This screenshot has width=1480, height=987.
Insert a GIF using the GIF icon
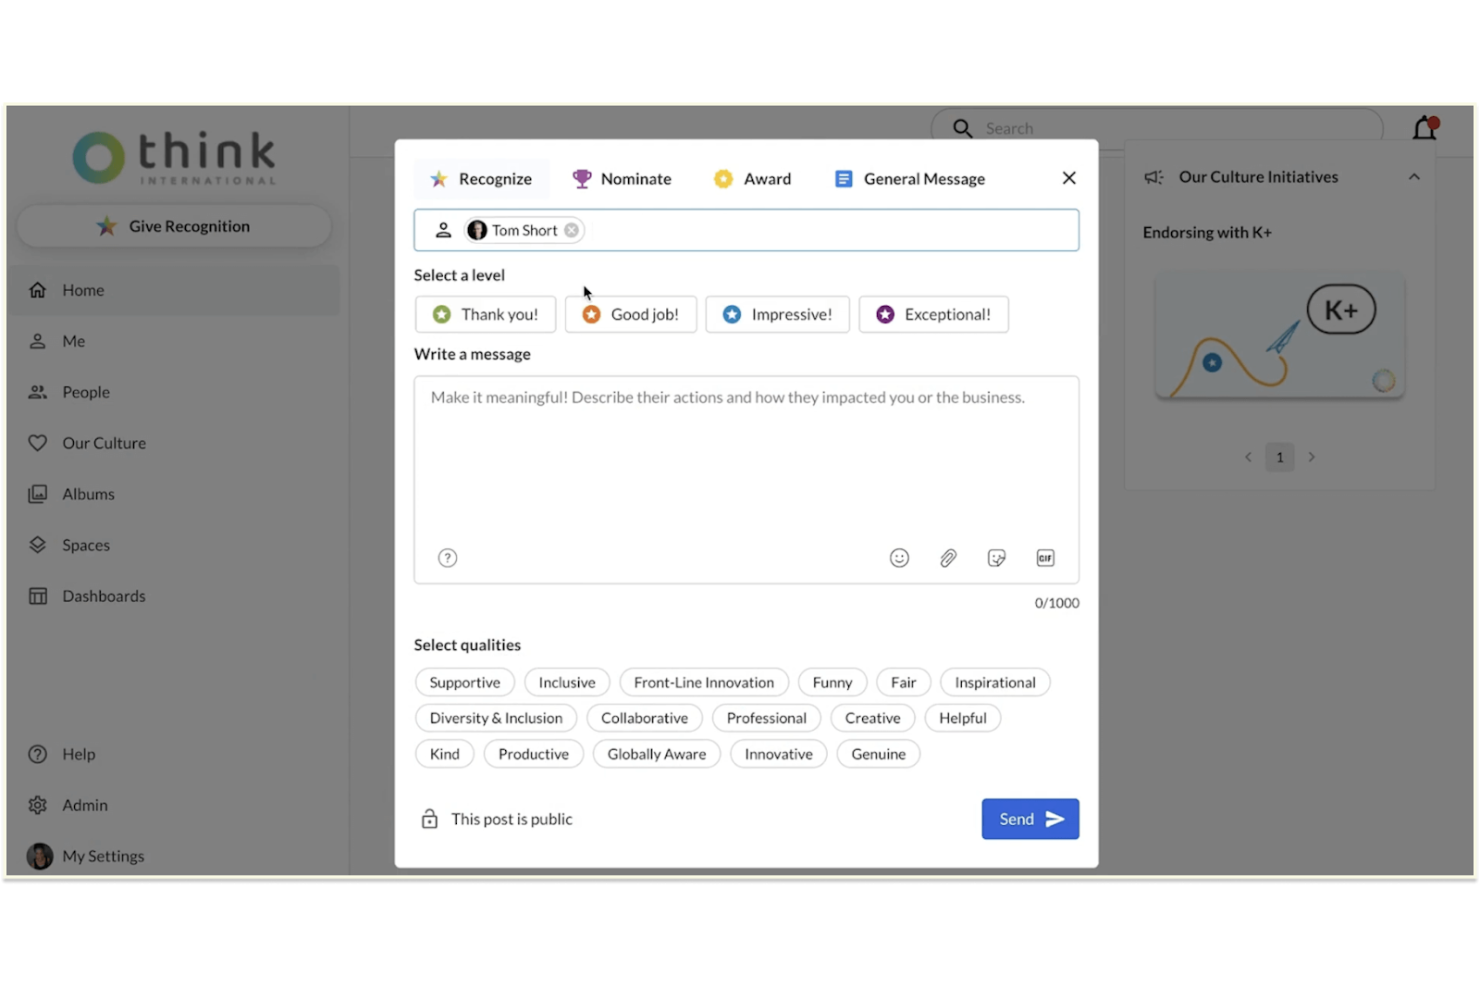click(x=1045, y=558)
